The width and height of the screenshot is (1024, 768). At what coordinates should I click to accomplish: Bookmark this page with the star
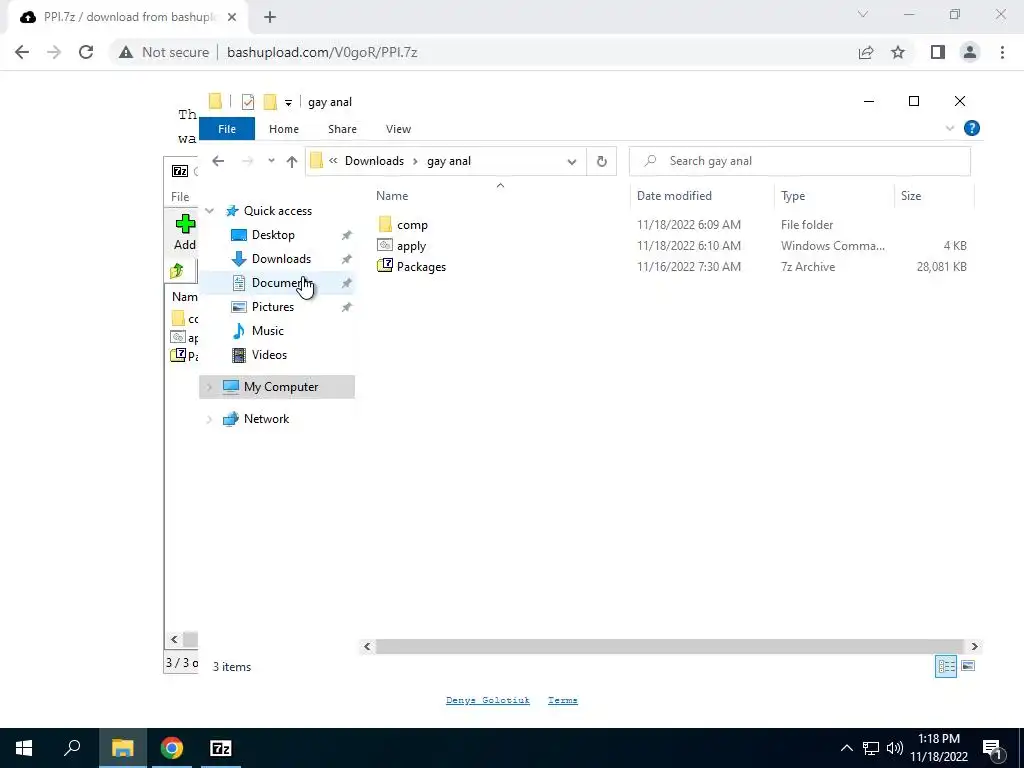click(x=898, y=52)
